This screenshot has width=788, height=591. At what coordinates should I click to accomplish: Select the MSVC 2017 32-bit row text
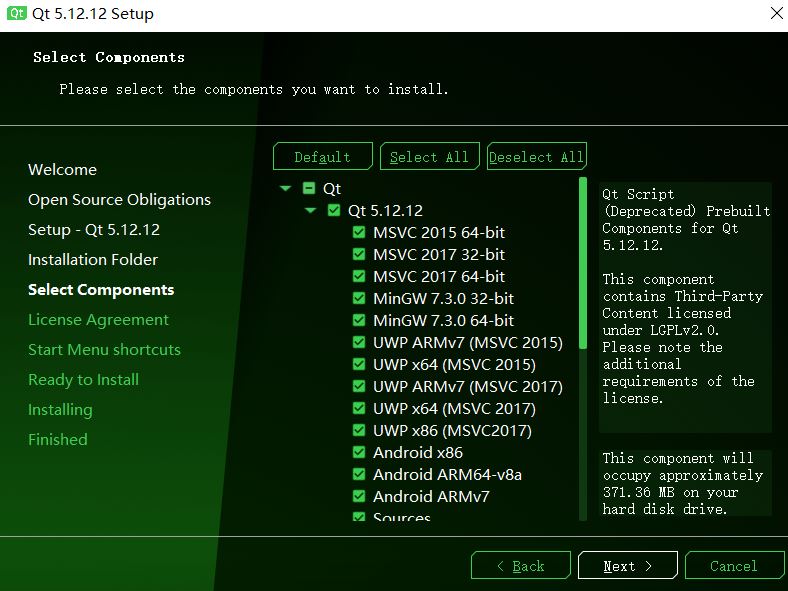click(439, 254)
